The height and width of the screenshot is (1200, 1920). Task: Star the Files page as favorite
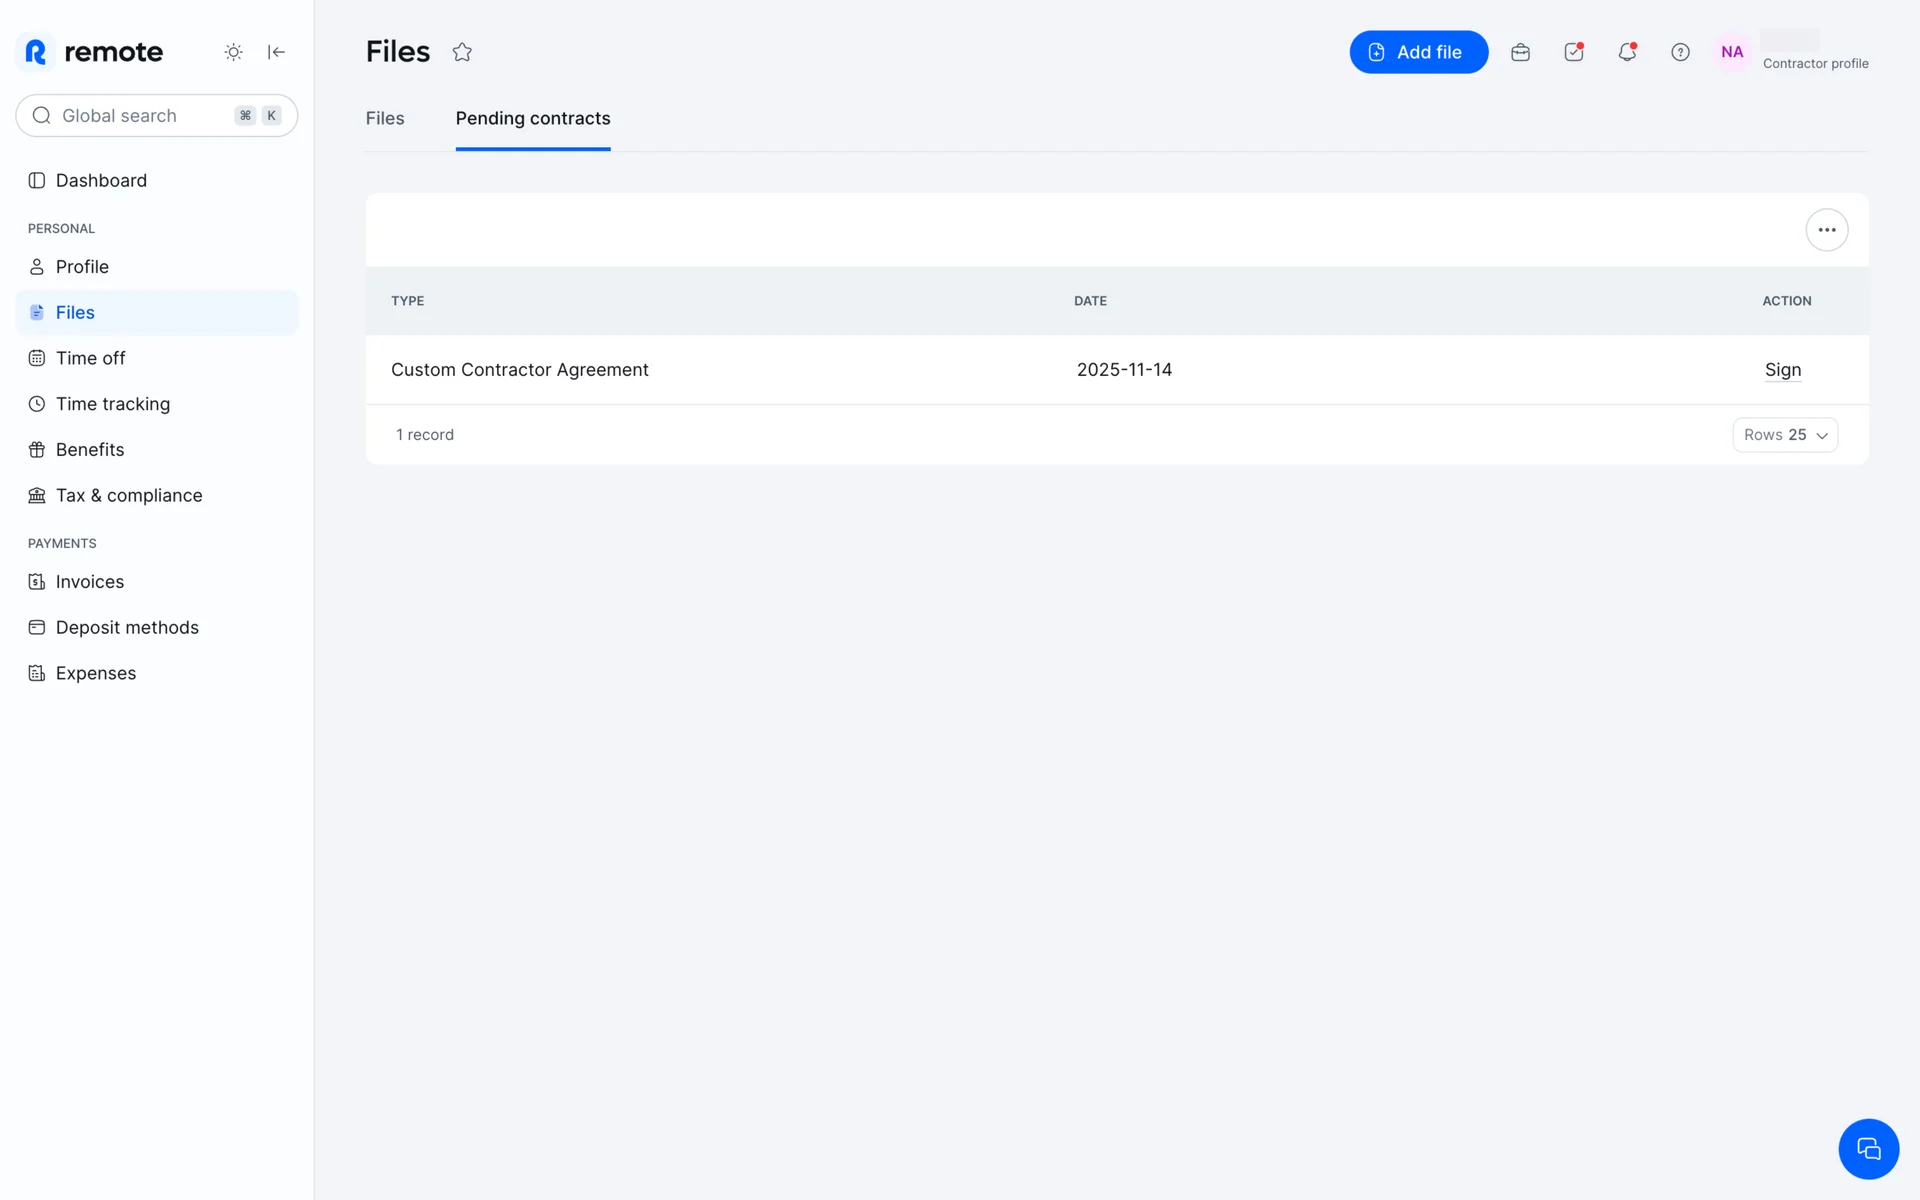462,52
